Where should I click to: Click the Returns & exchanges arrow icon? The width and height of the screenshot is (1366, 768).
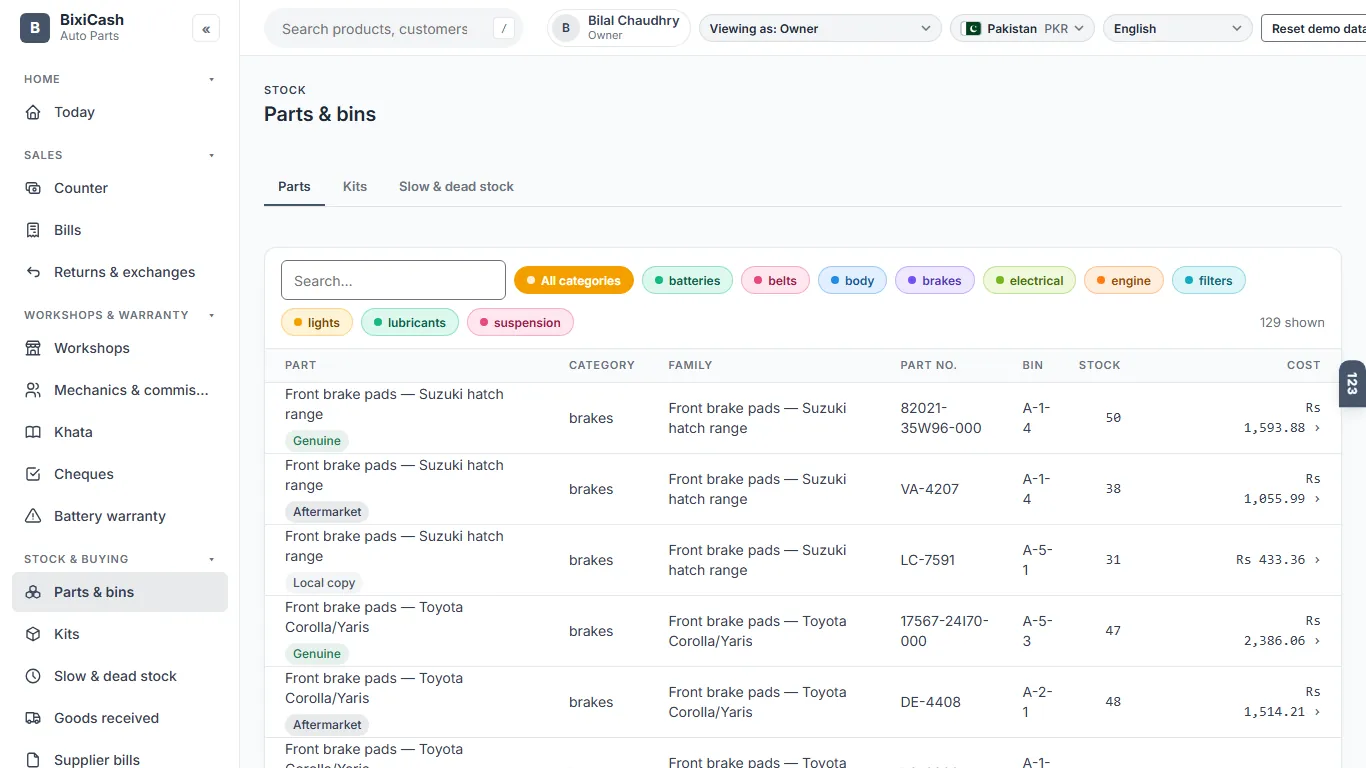[x=33, y=272]
